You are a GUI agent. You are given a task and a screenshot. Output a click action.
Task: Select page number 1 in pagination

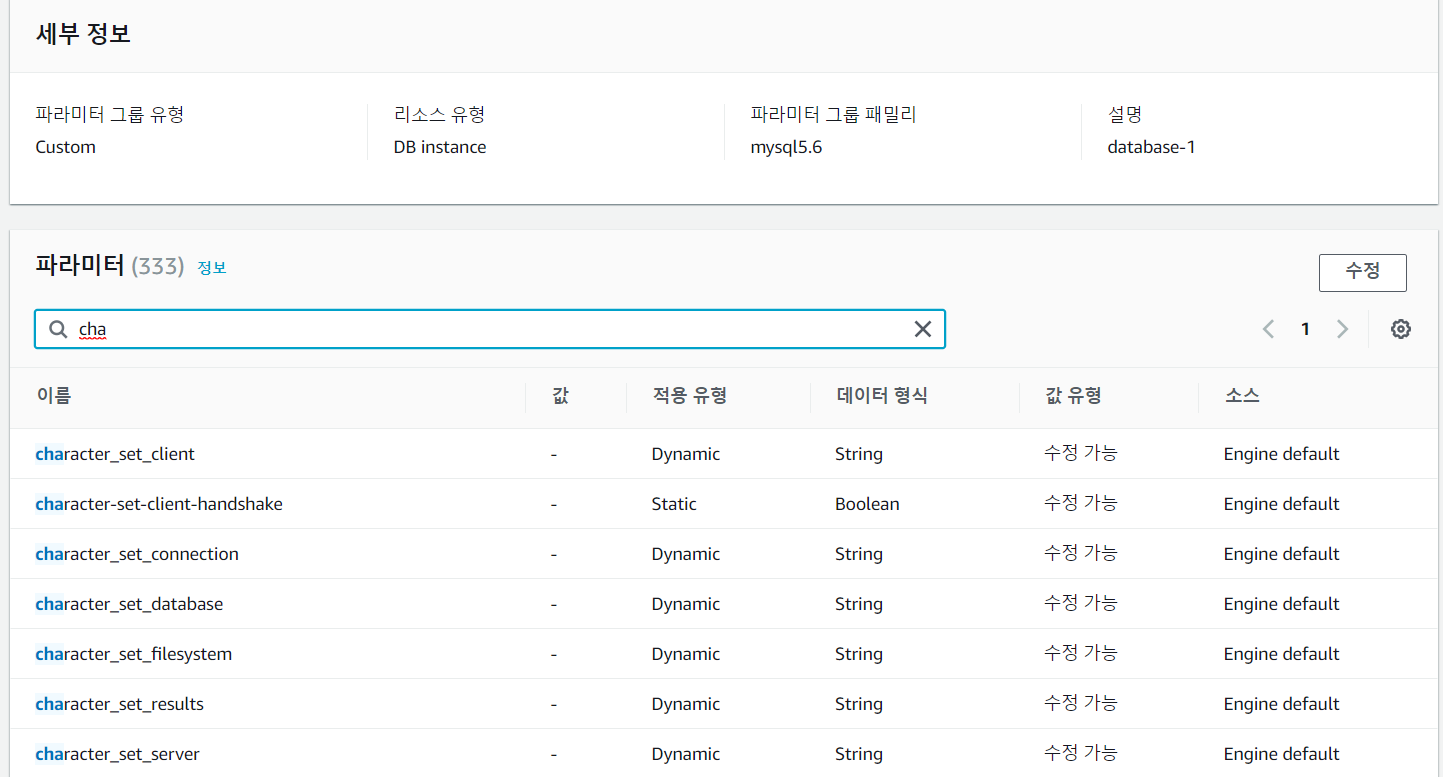point(1305,329)
